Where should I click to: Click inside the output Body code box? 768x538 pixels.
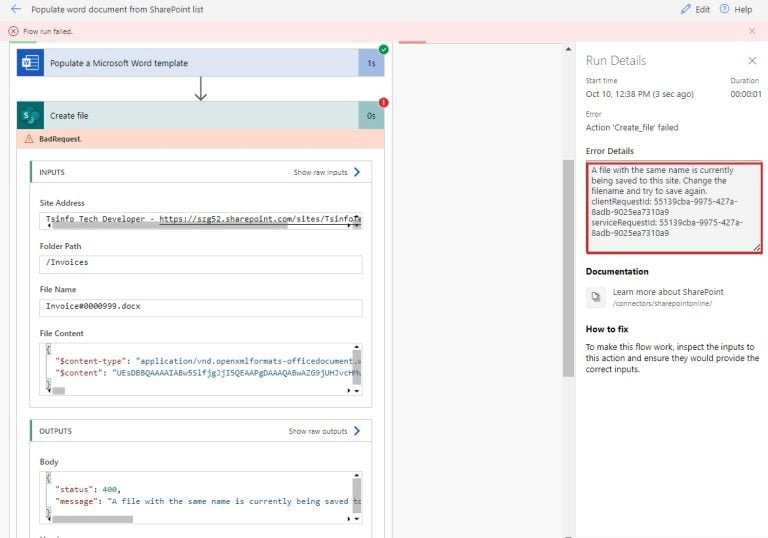click(201, 497)
